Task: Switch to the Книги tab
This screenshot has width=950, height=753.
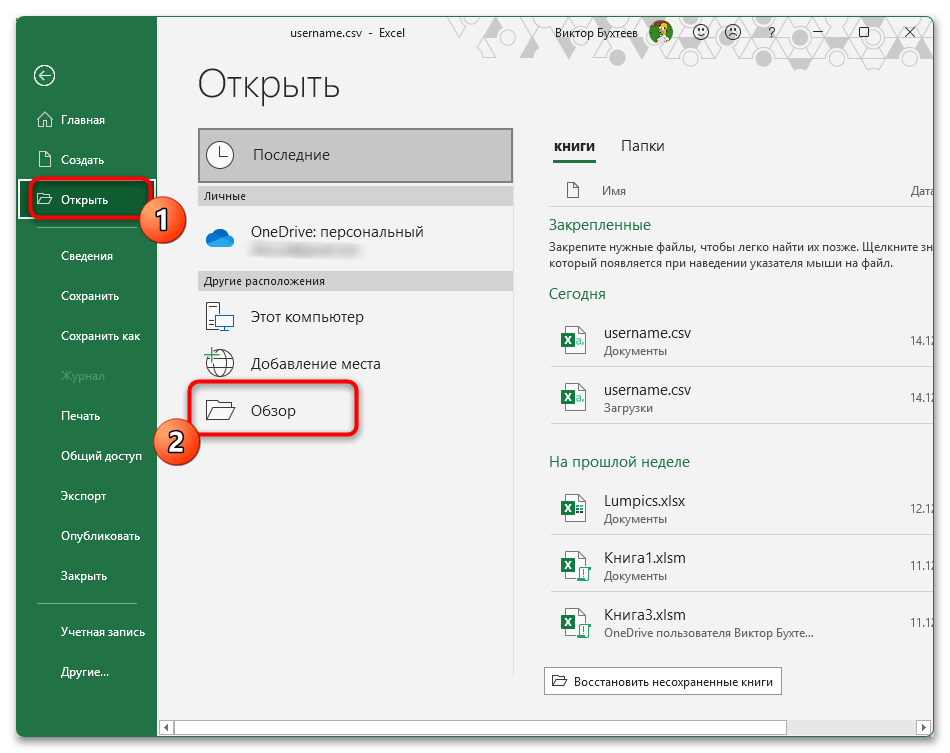Action: [x=574, y=147]
